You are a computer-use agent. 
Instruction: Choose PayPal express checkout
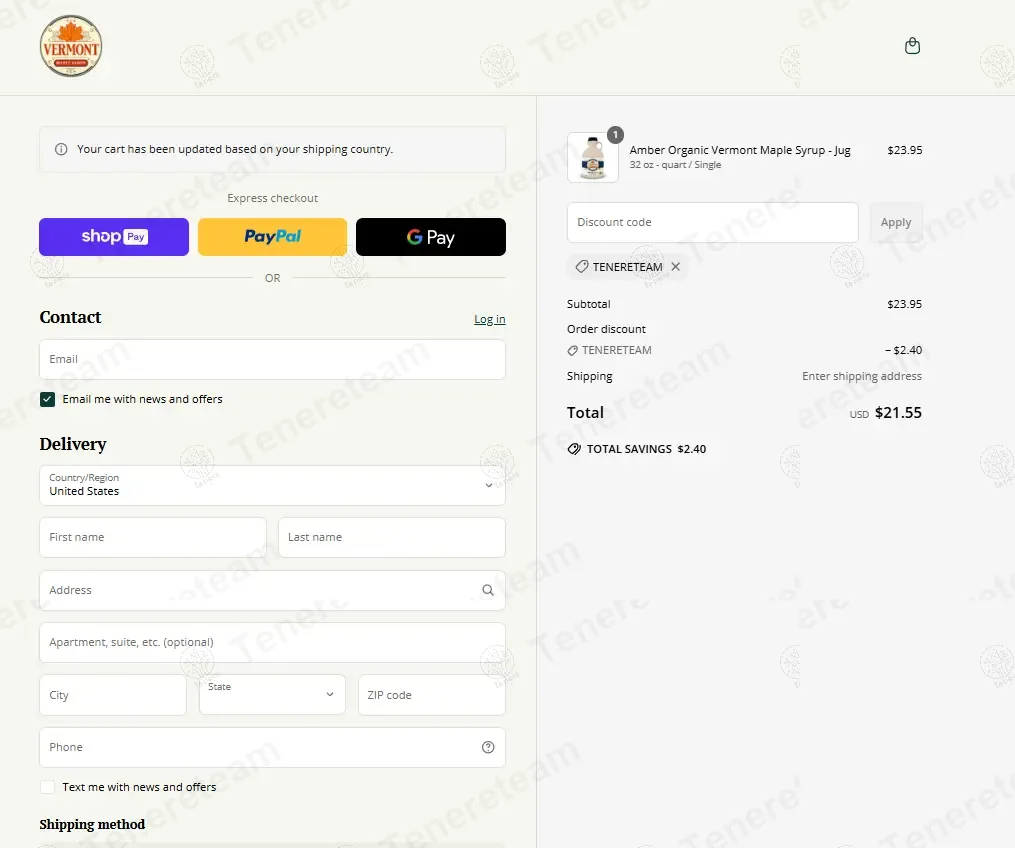(273, 237)
